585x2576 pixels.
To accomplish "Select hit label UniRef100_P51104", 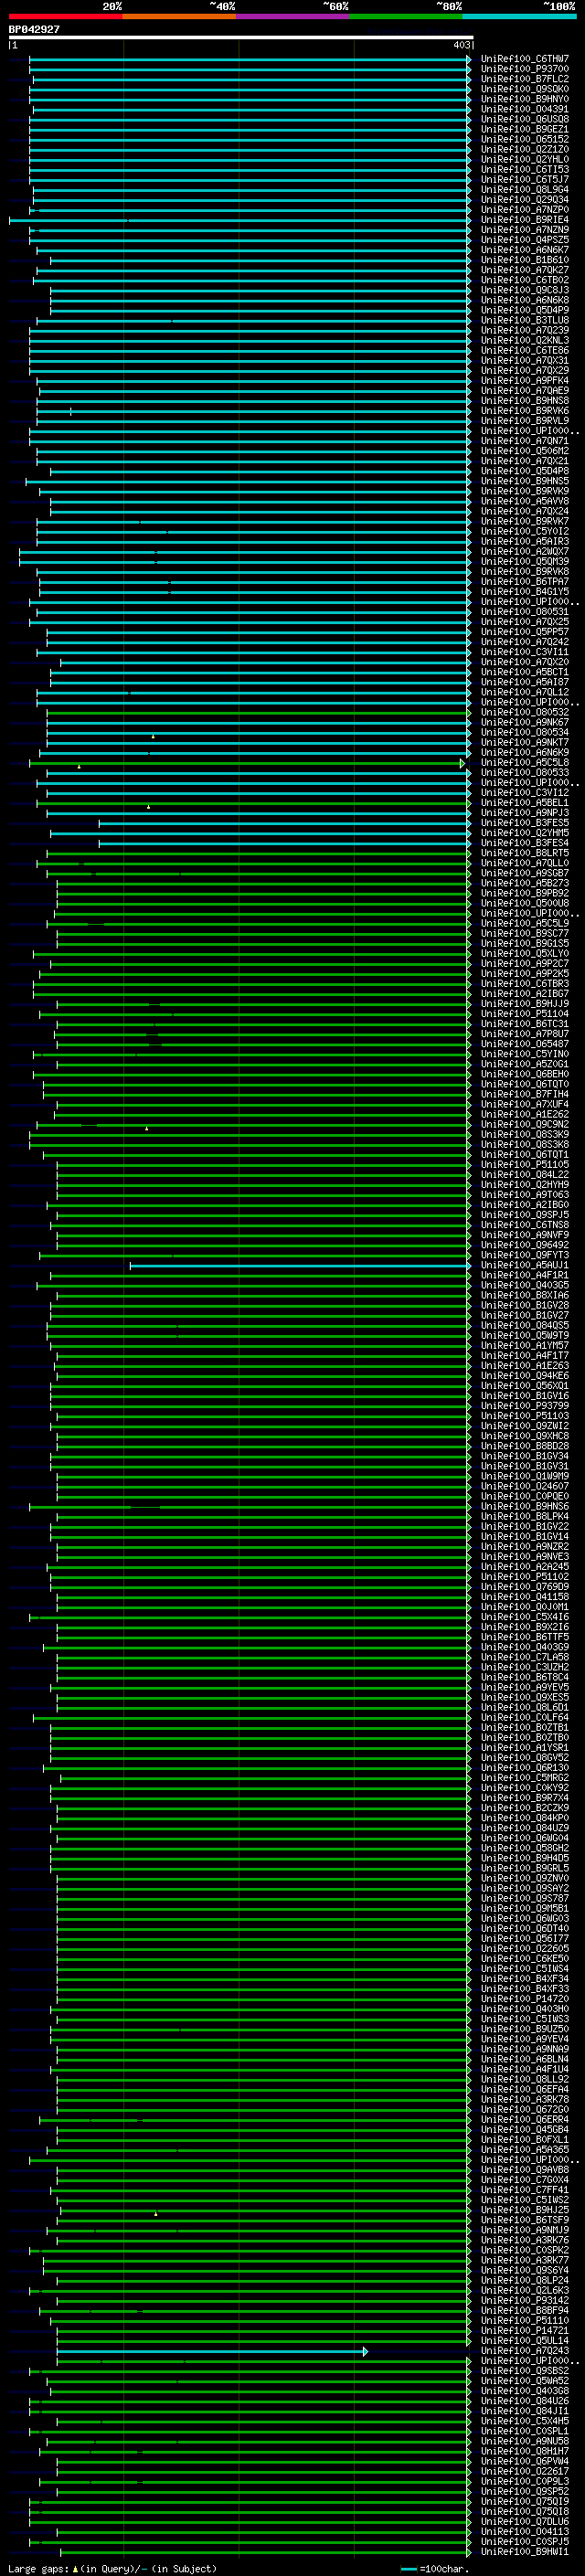I will 525,1014.
